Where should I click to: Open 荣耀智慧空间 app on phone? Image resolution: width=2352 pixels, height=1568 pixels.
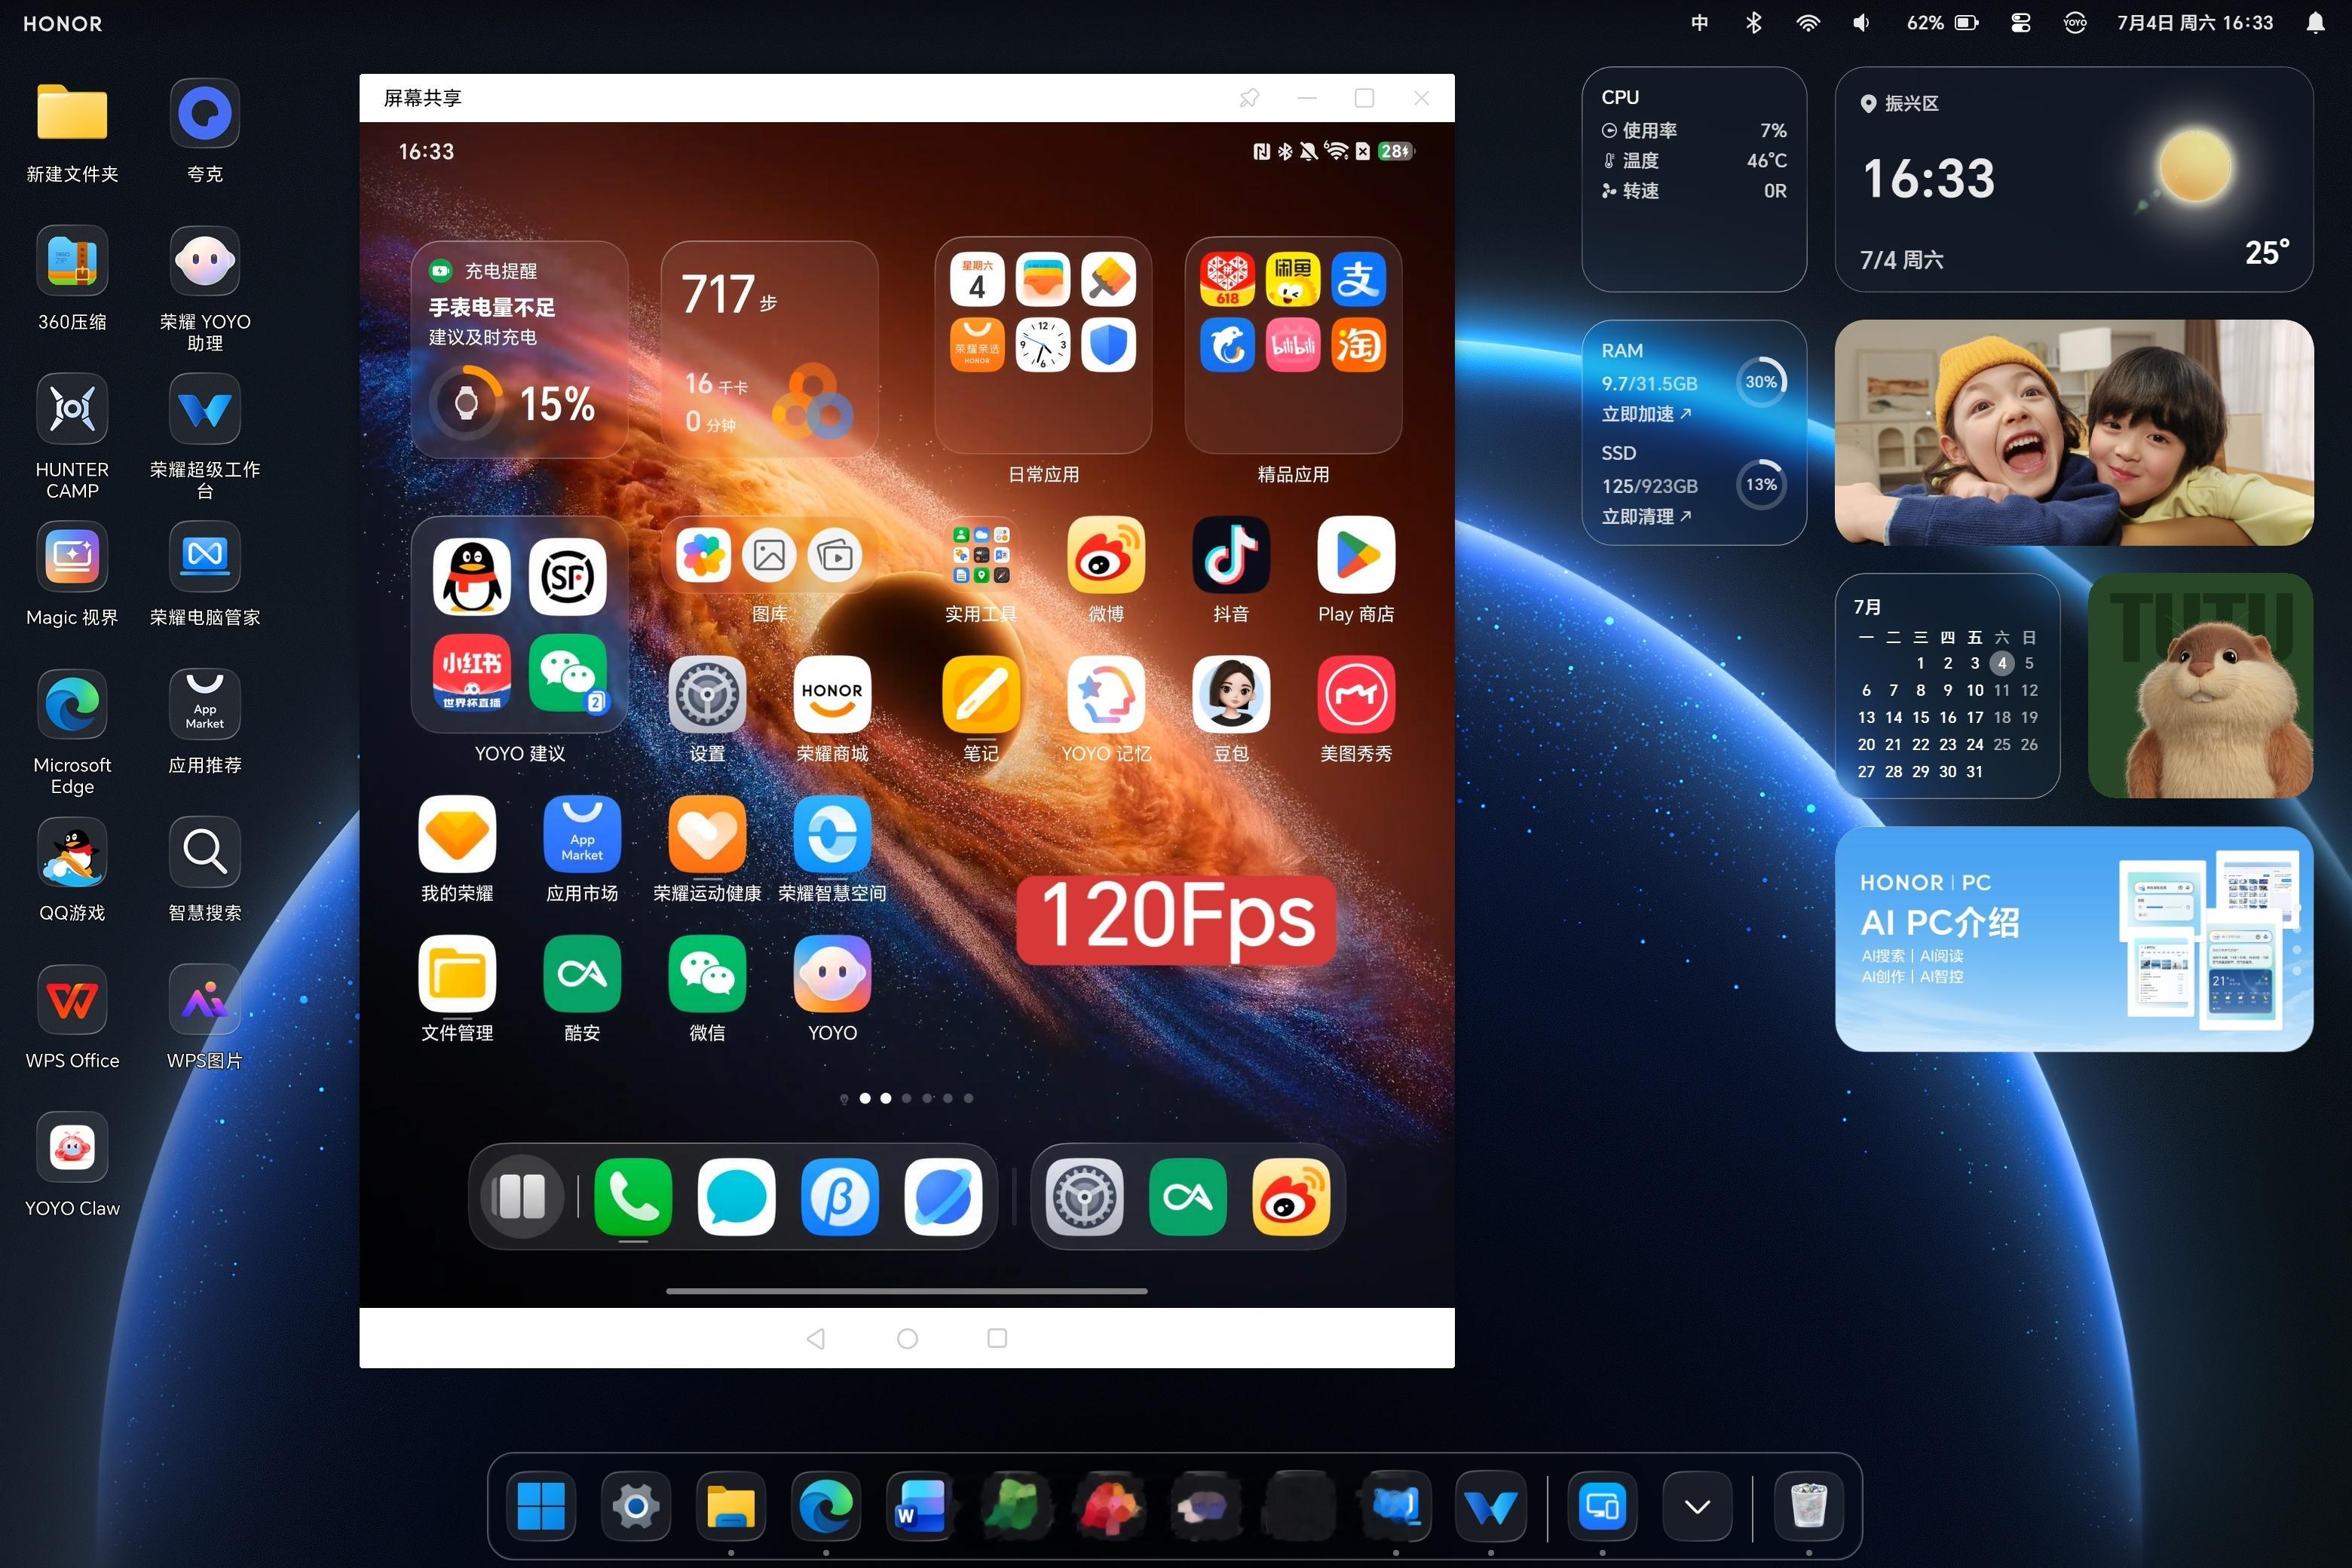pos(832,834)
